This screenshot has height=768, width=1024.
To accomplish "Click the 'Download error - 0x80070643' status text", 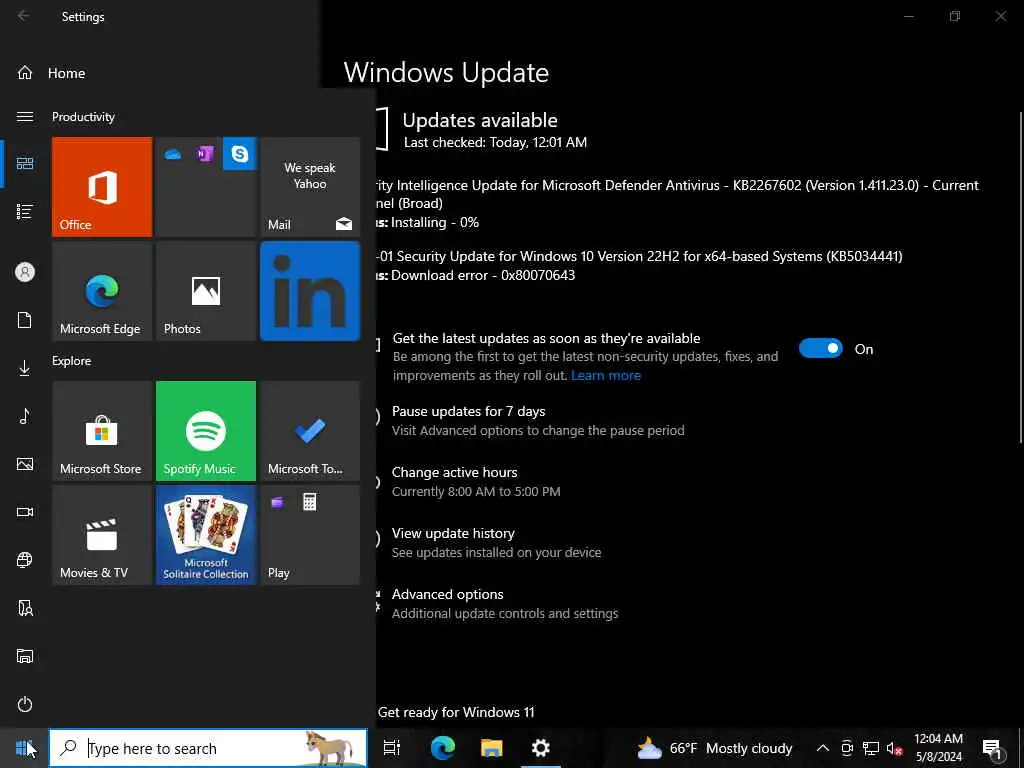I will [483, 276].
